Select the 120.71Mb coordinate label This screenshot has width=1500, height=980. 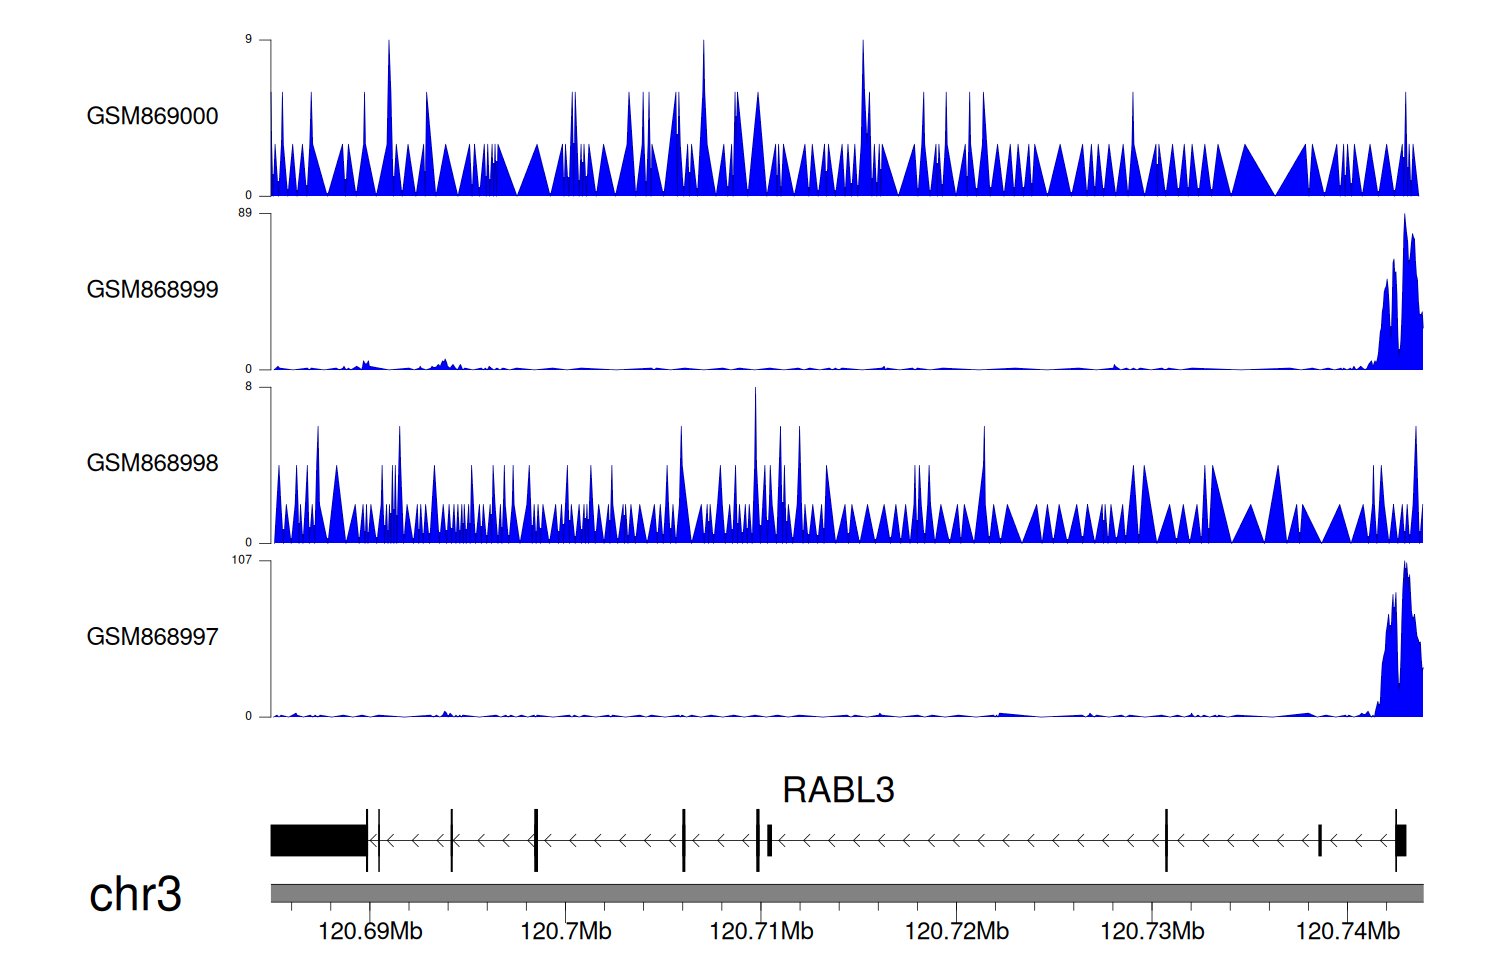(761, 932)
